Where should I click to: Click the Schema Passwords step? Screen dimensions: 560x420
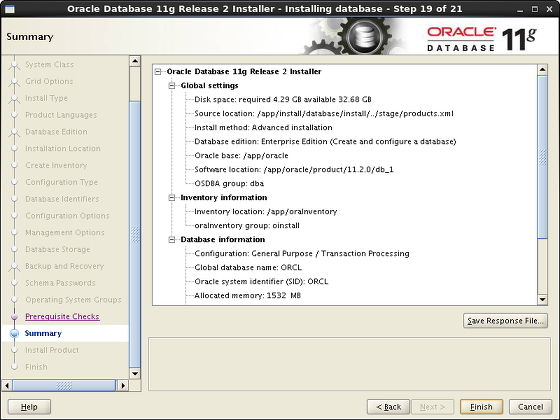[x=60, y=283]
